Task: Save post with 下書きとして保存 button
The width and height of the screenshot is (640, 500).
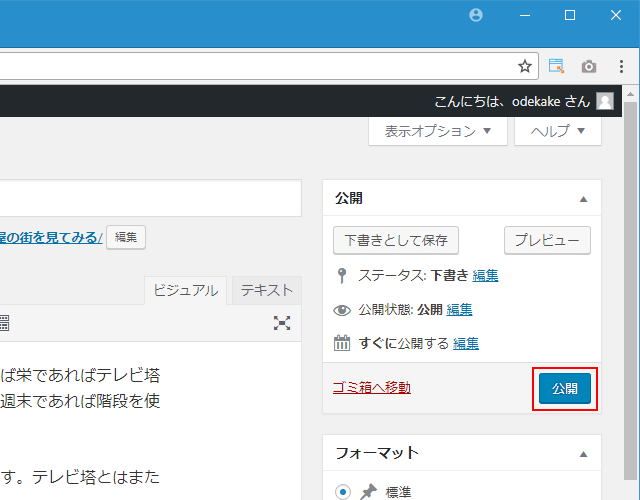Action: pos(396,240)
